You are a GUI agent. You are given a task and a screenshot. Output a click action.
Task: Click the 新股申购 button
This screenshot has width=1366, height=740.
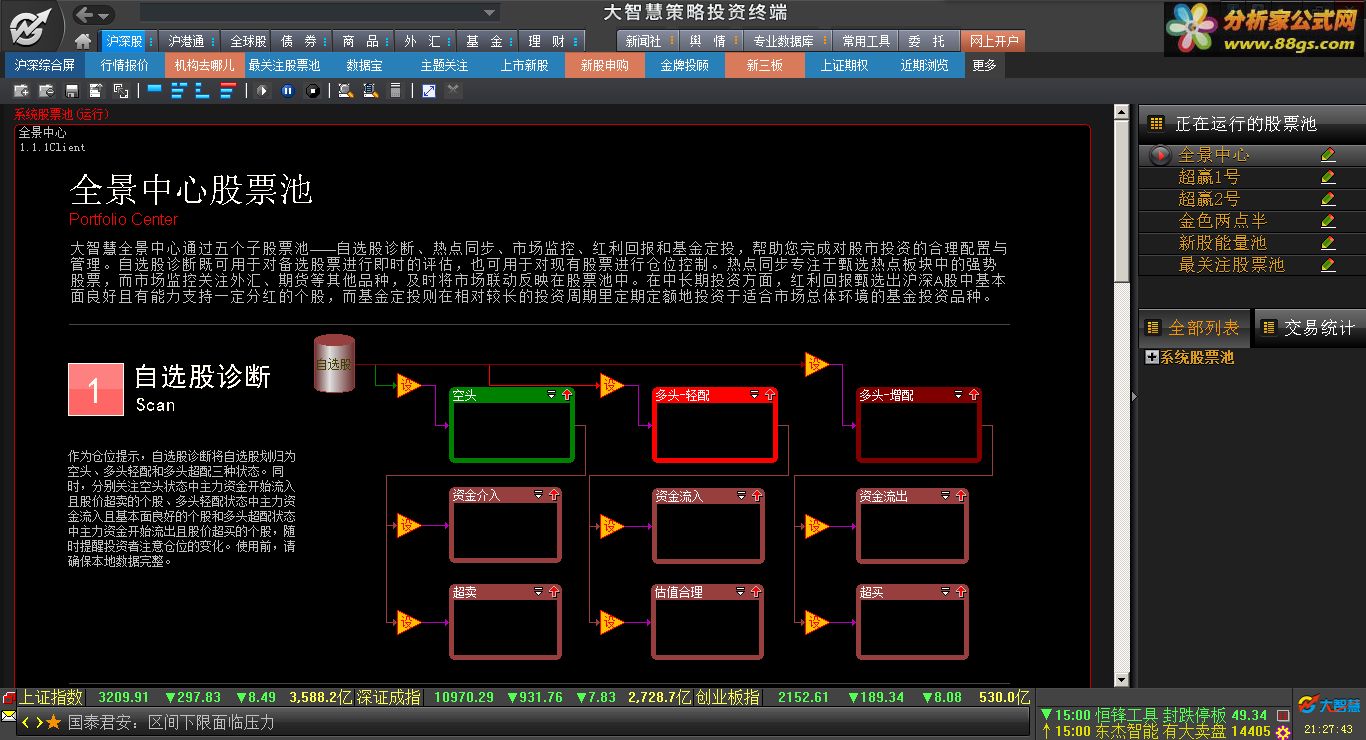click(x=604, y=65)
